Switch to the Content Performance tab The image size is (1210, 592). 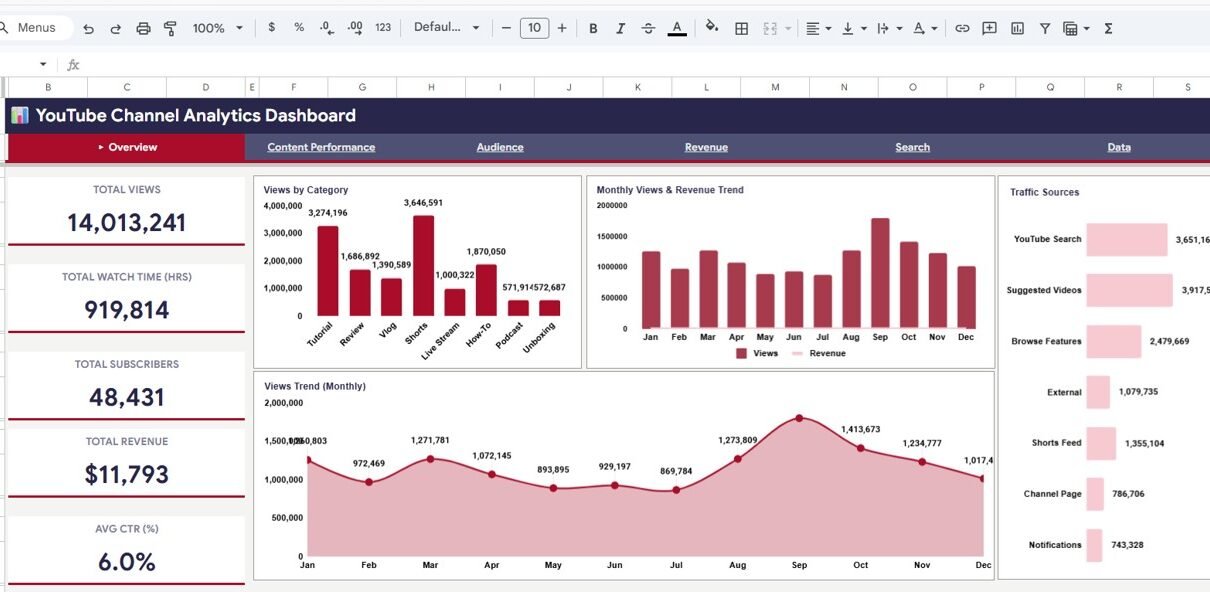pyautogui.click(x=321, y=147)
